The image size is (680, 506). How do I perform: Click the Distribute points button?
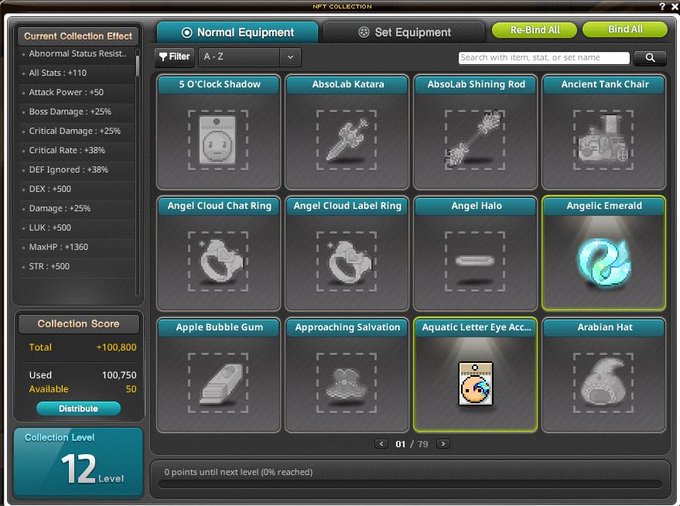coord(78,408)
